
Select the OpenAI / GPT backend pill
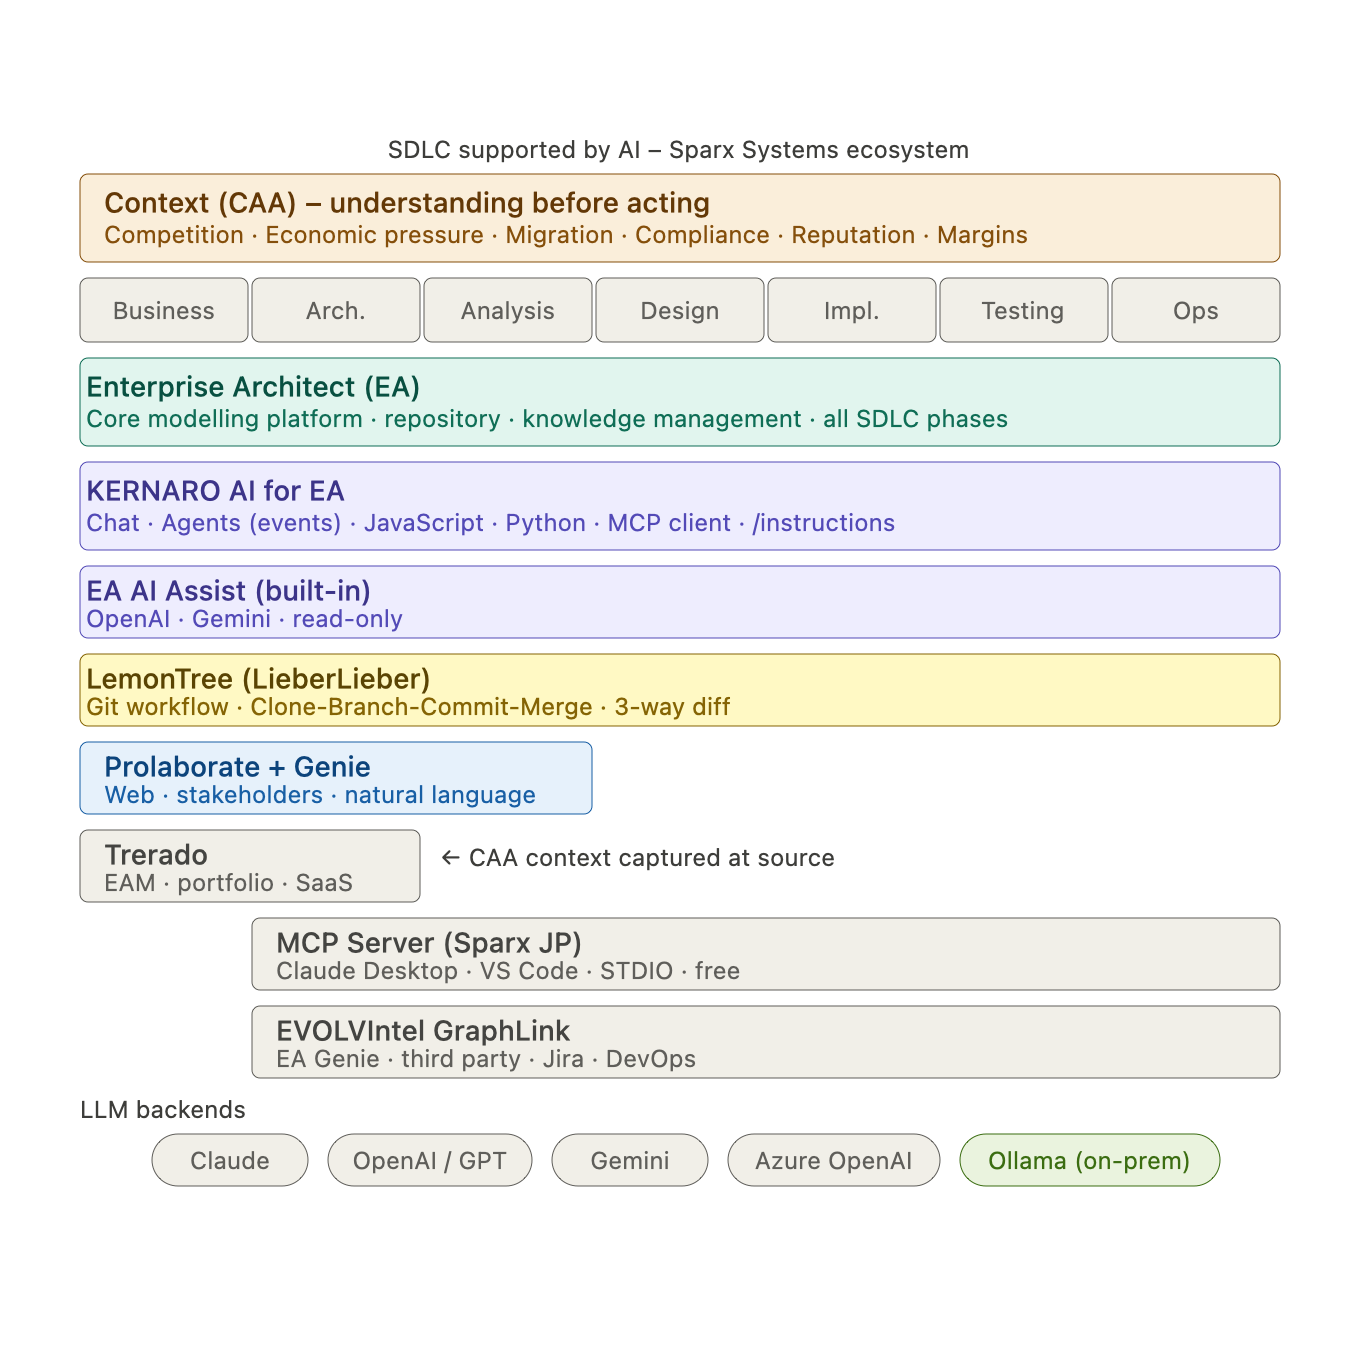[430, 1160]
